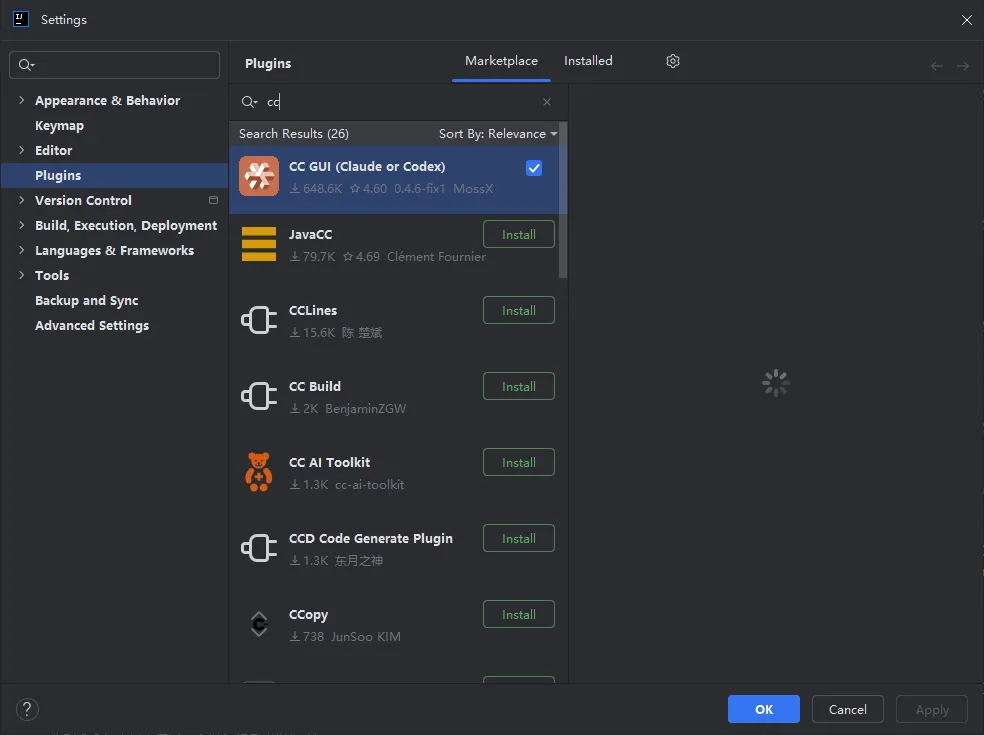Switch to the Installed tab

(588, 61)
